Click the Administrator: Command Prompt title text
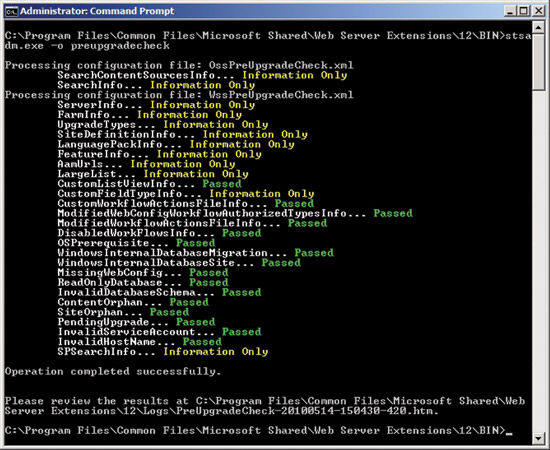 pos(97,11)
